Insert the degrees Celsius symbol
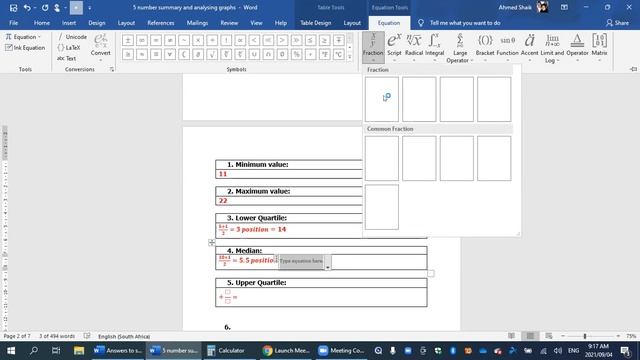 (x=338, y=54)
